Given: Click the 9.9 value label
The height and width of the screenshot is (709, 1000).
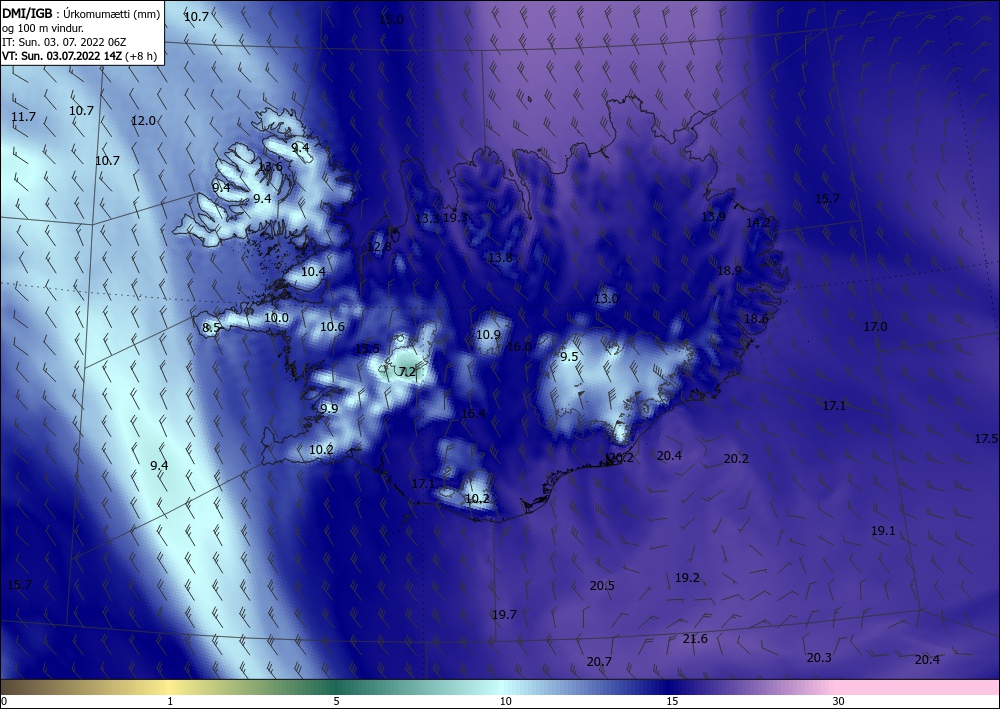Looking at the screenshot, I should tap(329, 409).
